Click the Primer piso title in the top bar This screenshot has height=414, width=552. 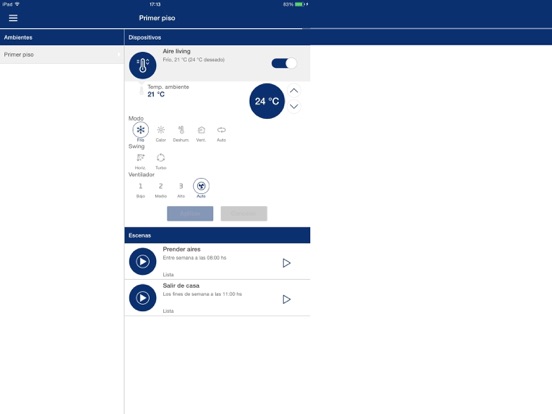[157, 18]
